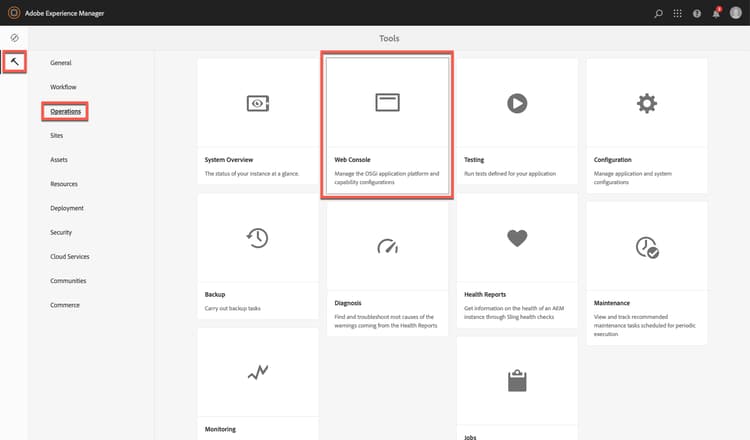This screenshot has height=440, width=750.
Task: Open the Tools hammer icon in left rail
Action: 14,62
